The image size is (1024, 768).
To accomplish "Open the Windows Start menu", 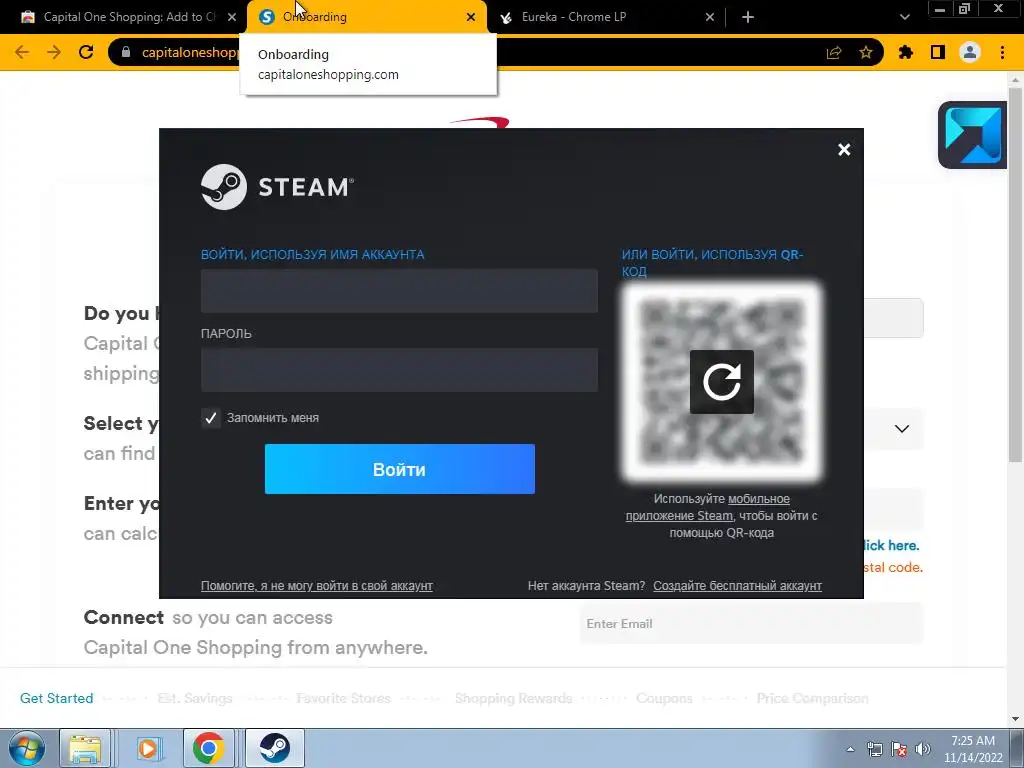I will (x=26, y=748).
